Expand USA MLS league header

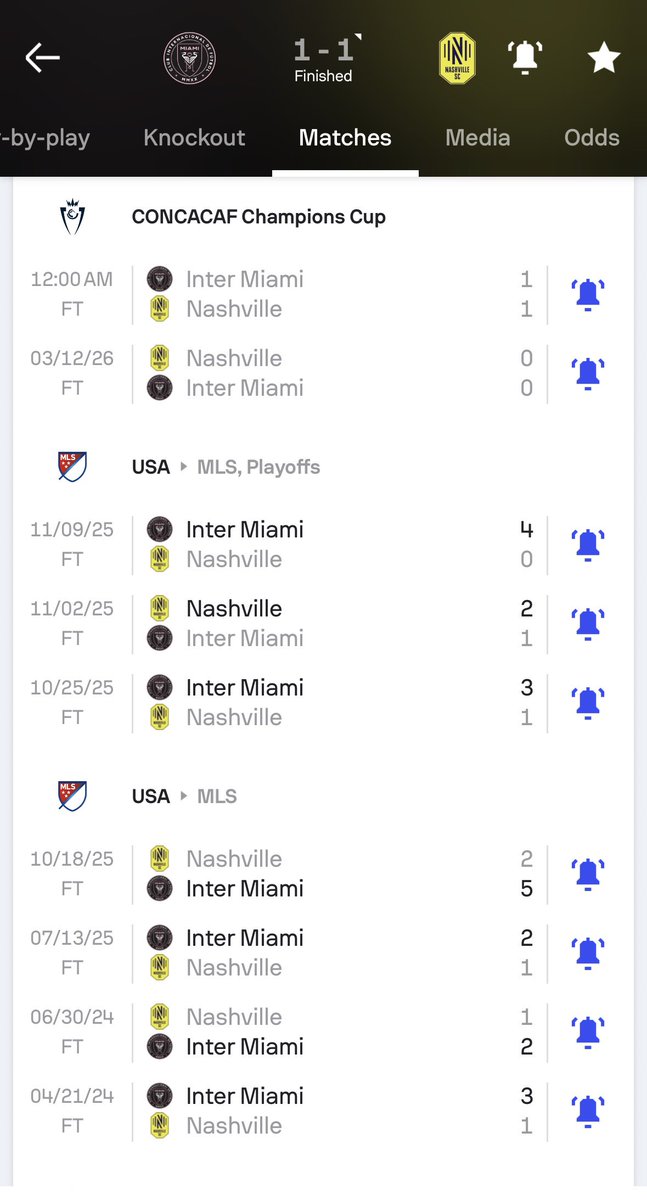click(185, 797)
